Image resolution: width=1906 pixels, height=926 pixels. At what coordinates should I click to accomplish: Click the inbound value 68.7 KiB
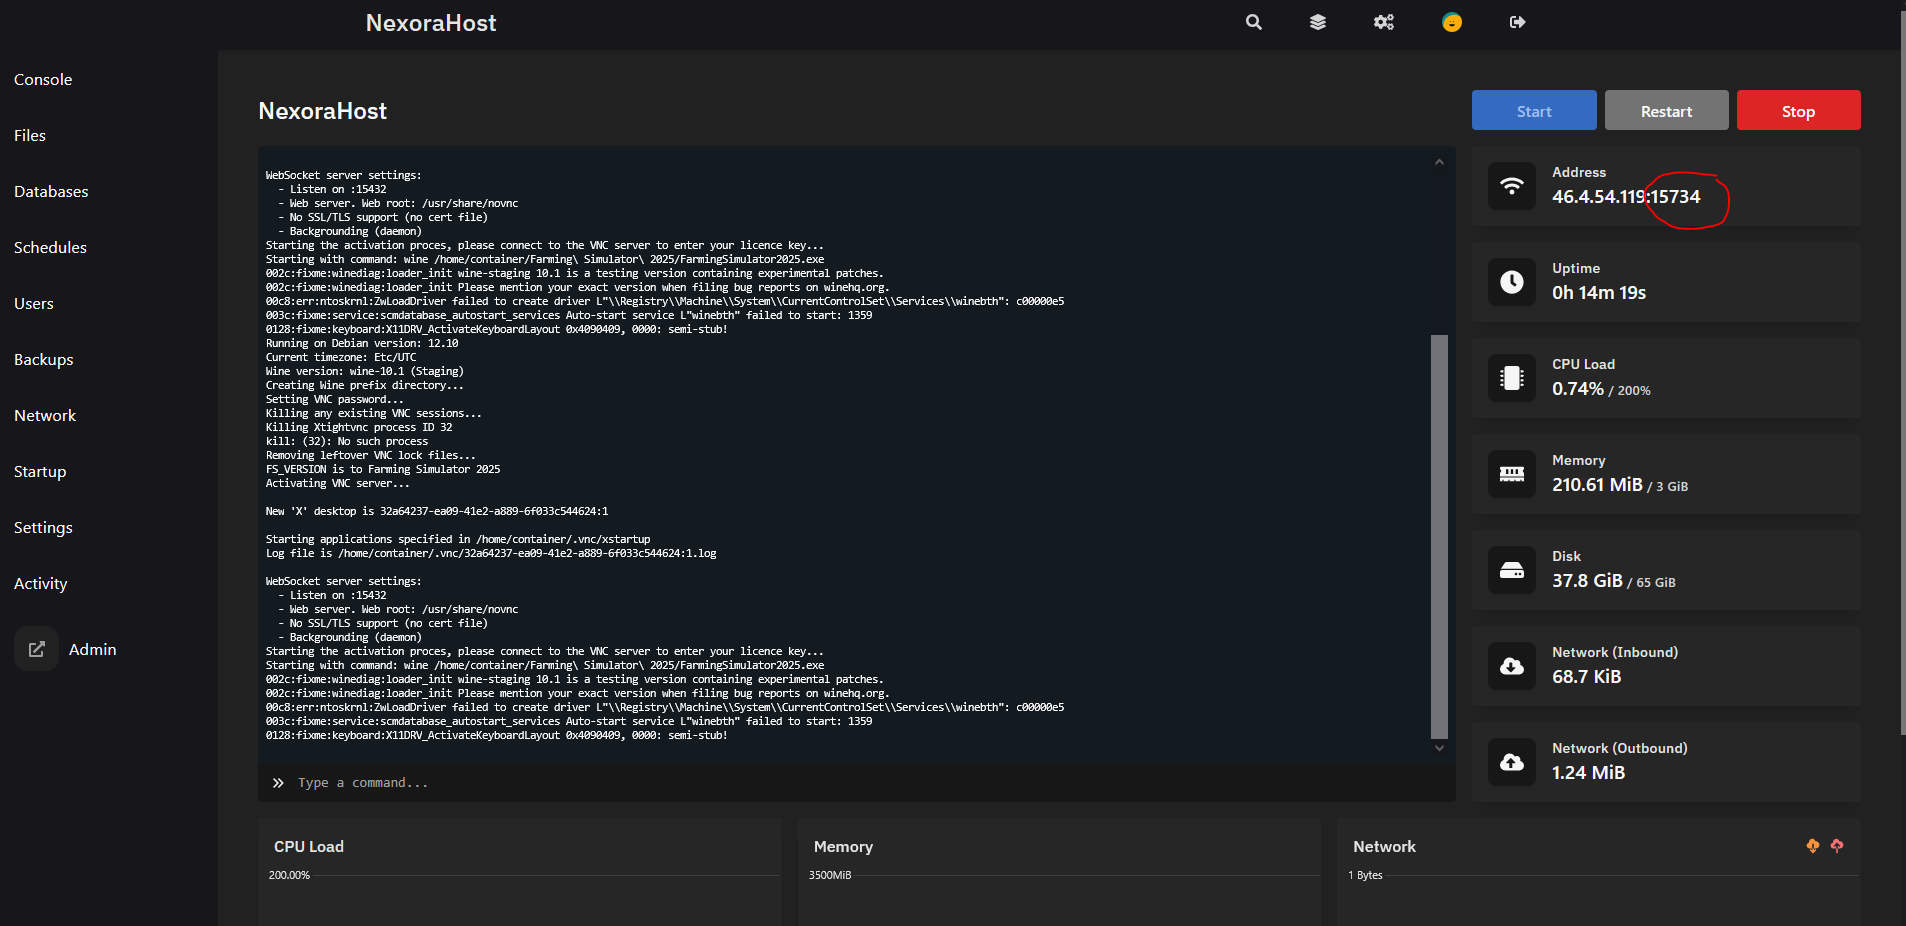point(1586,677)
